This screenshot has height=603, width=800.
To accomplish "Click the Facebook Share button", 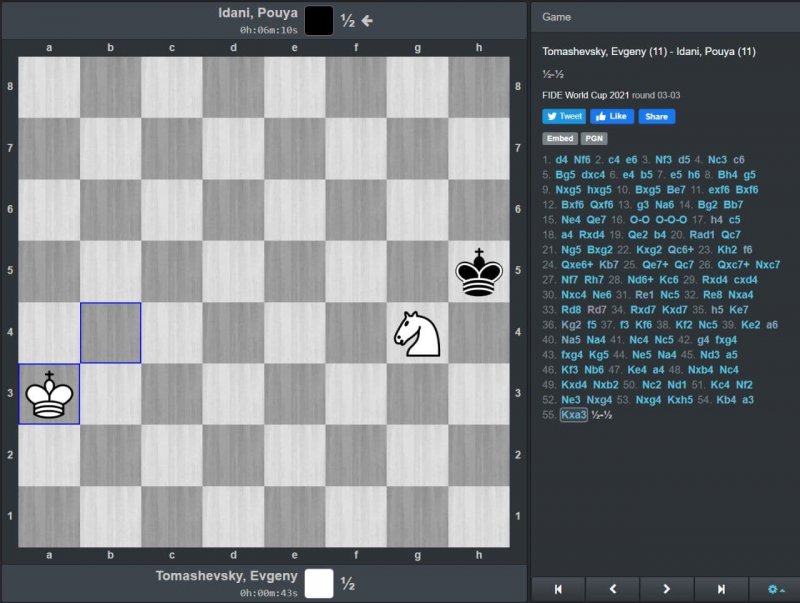I will coord(657,116).
